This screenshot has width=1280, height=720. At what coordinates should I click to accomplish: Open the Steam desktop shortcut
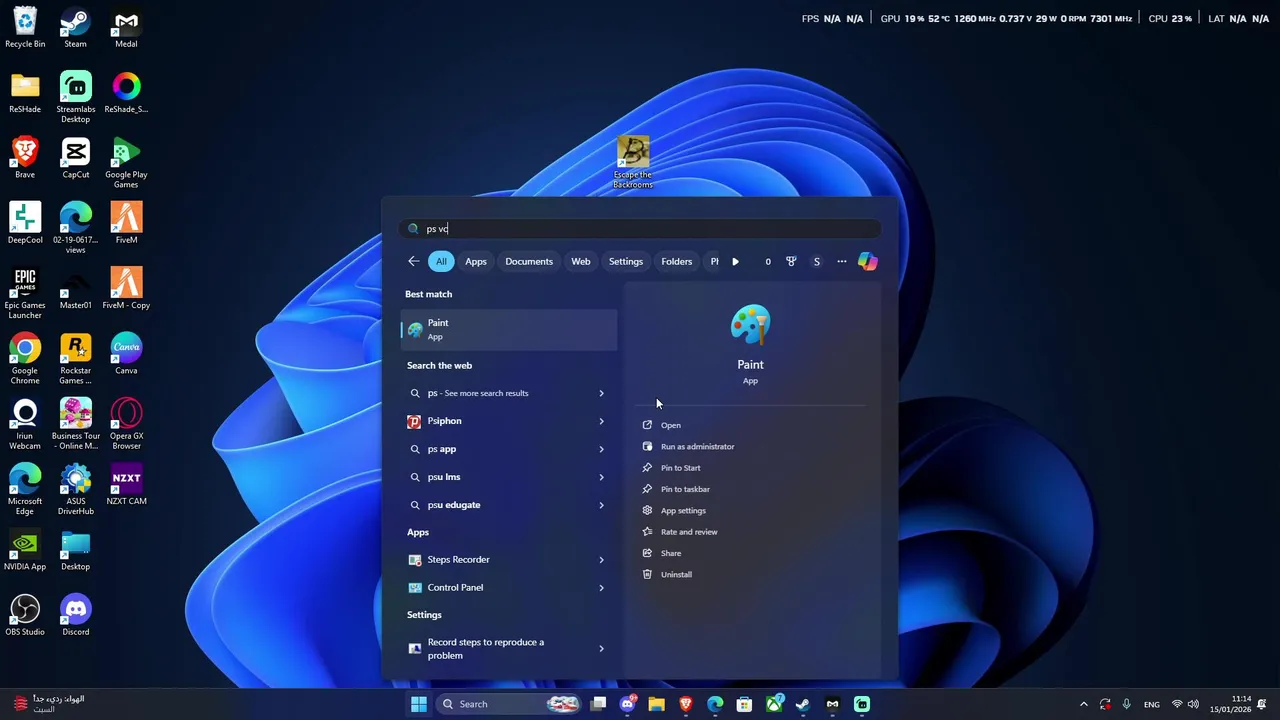(75, 28)
